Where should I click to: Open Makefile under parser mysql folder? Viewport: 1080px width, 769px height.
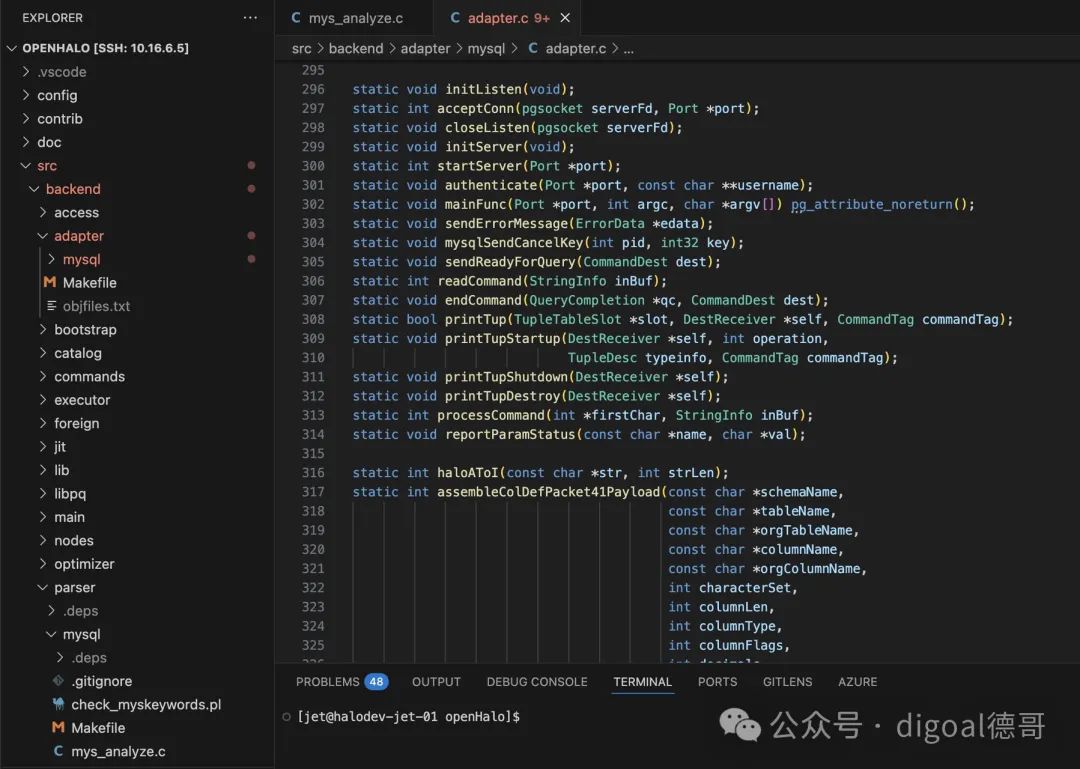click(98, 728)
